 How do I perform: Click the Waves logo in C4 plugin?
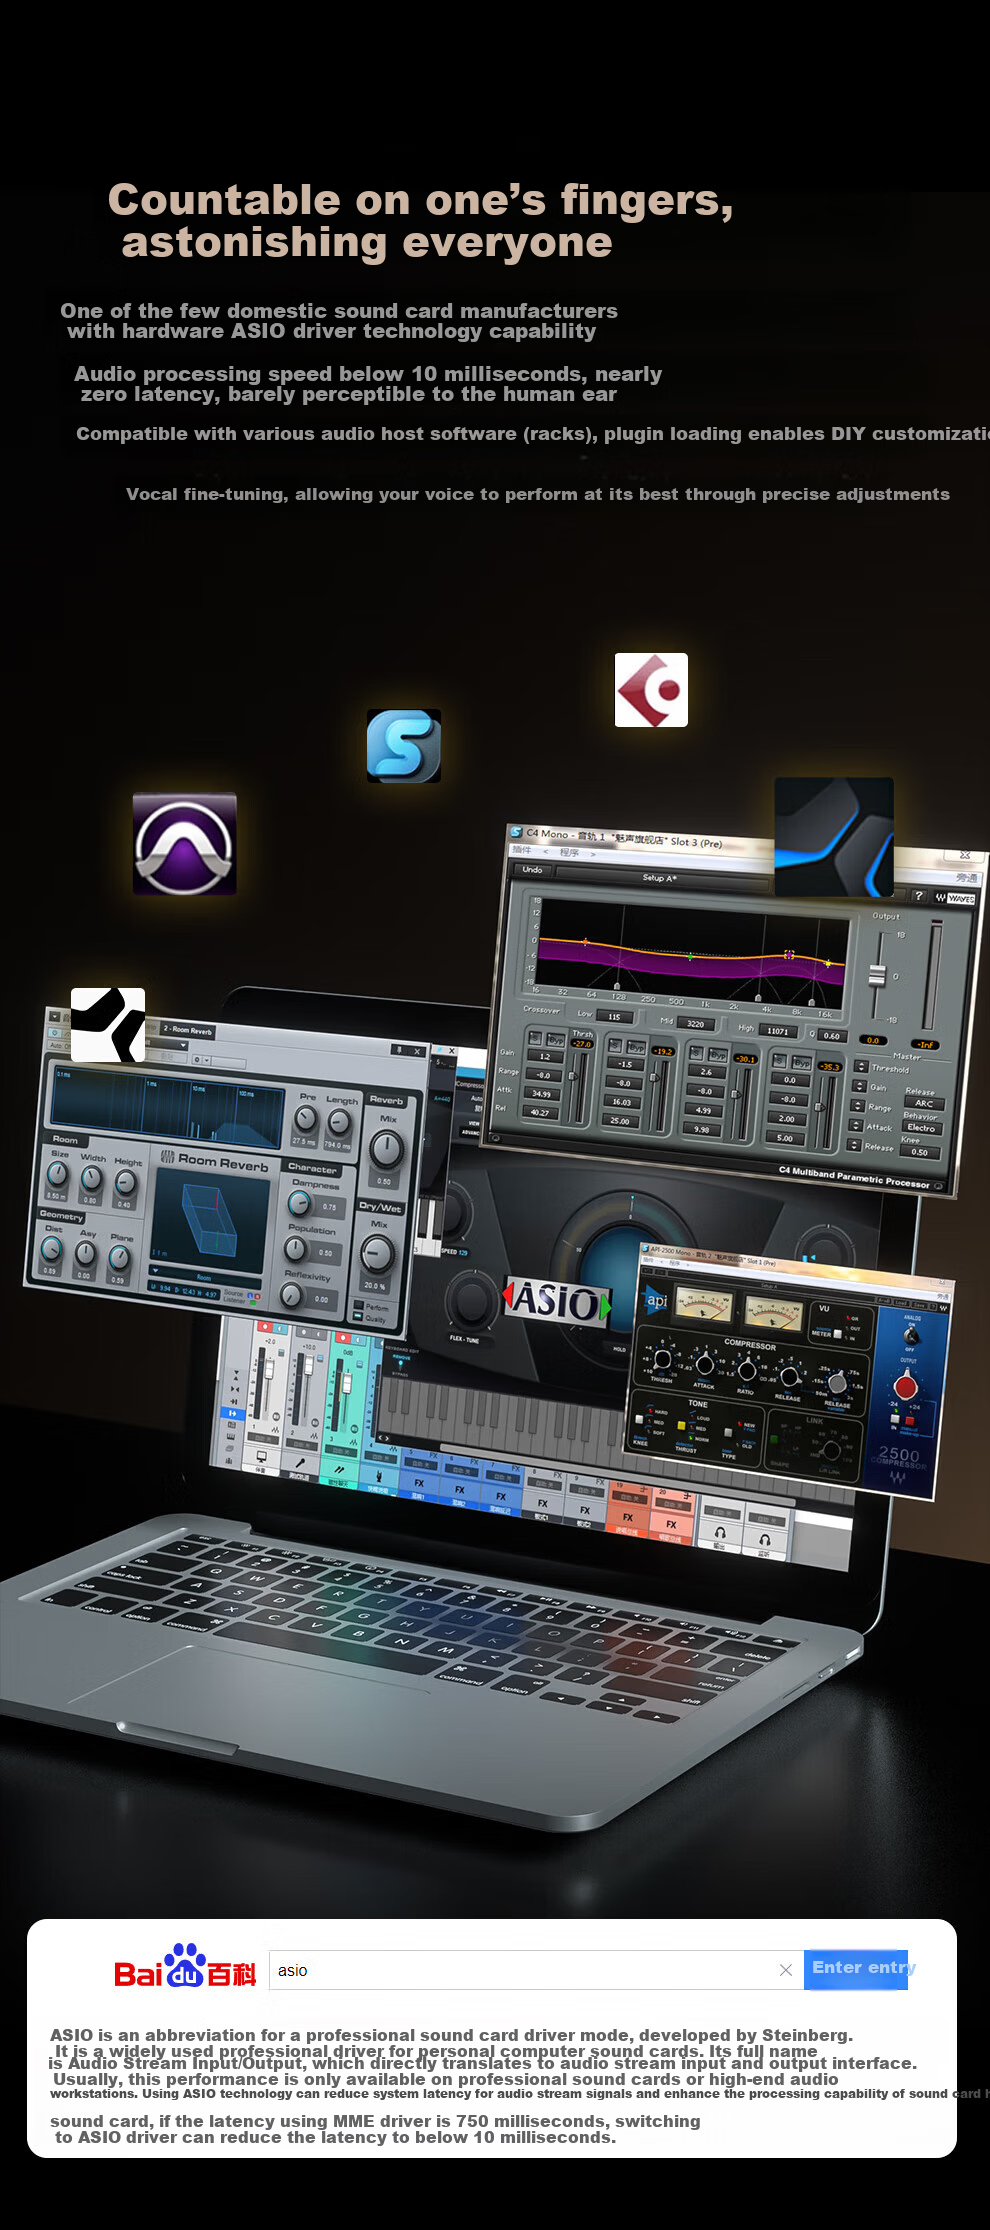click(x=955, y=898)
